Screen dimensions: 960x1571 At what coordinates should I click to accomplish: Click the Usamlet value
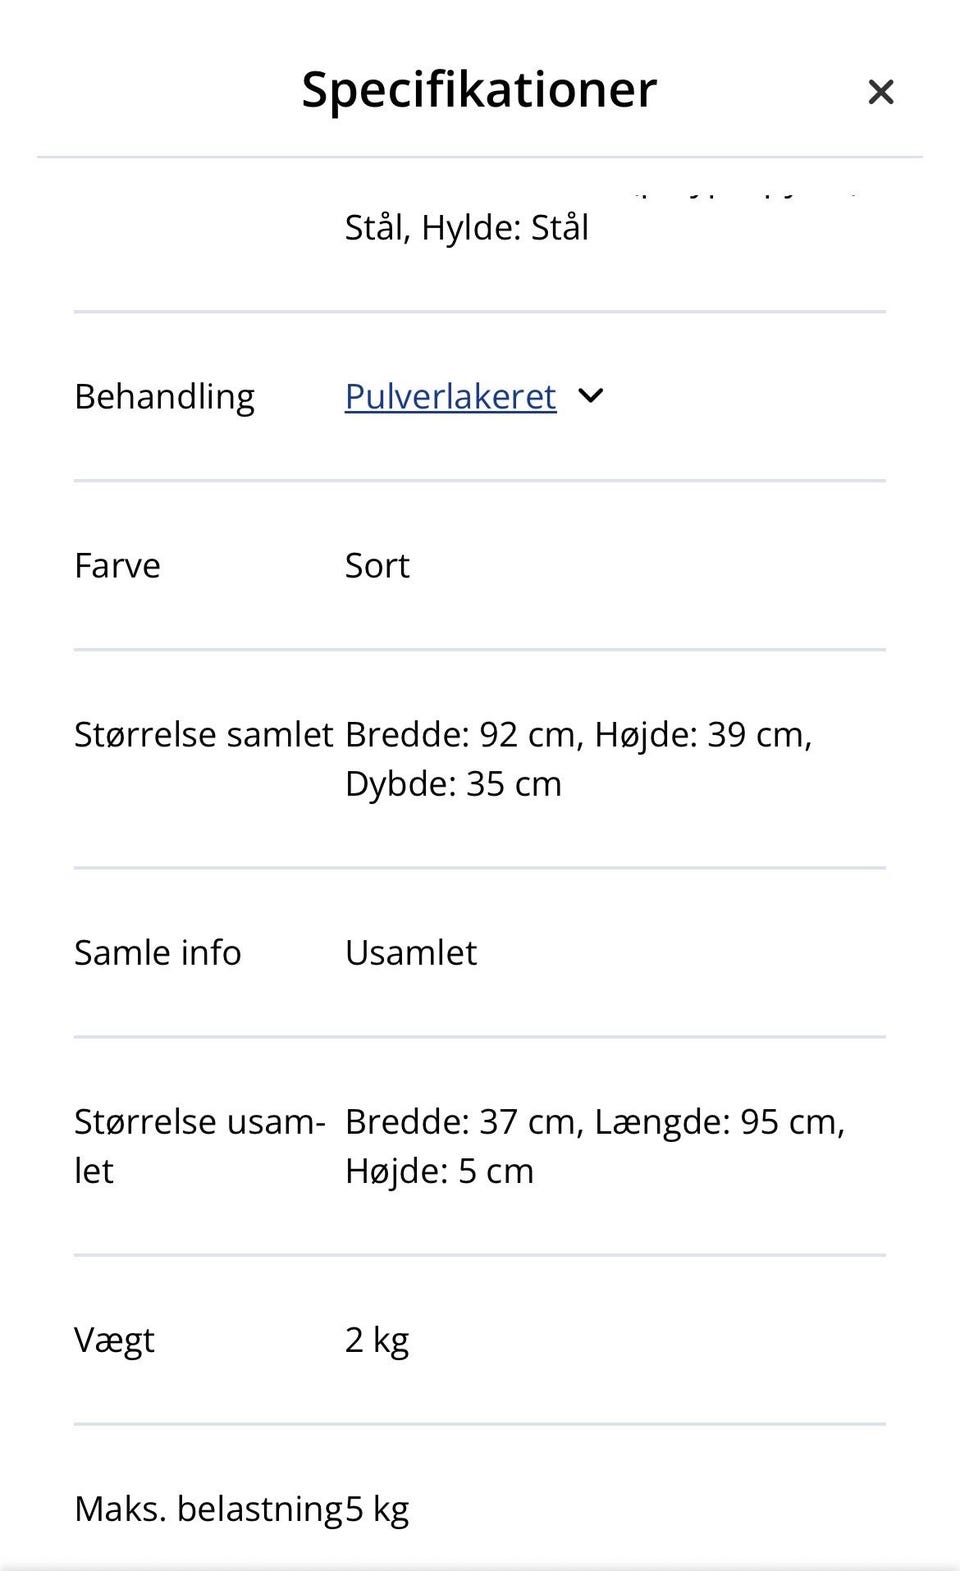411,952
